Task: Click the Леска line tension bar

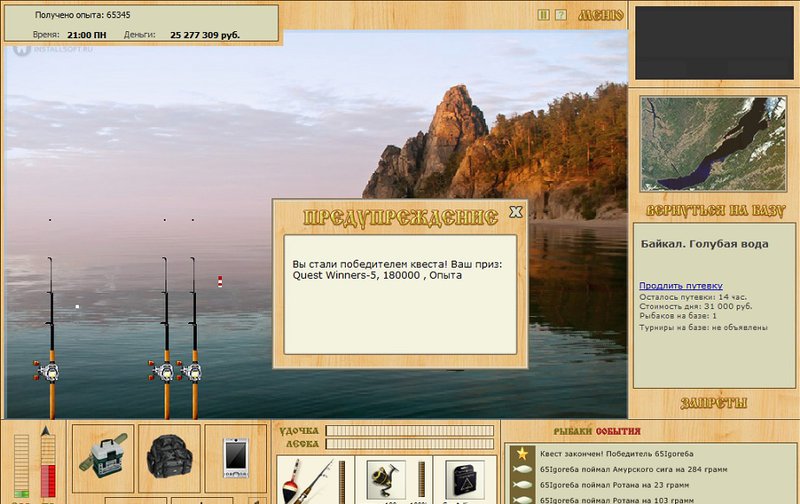Action: pos(410,444)
